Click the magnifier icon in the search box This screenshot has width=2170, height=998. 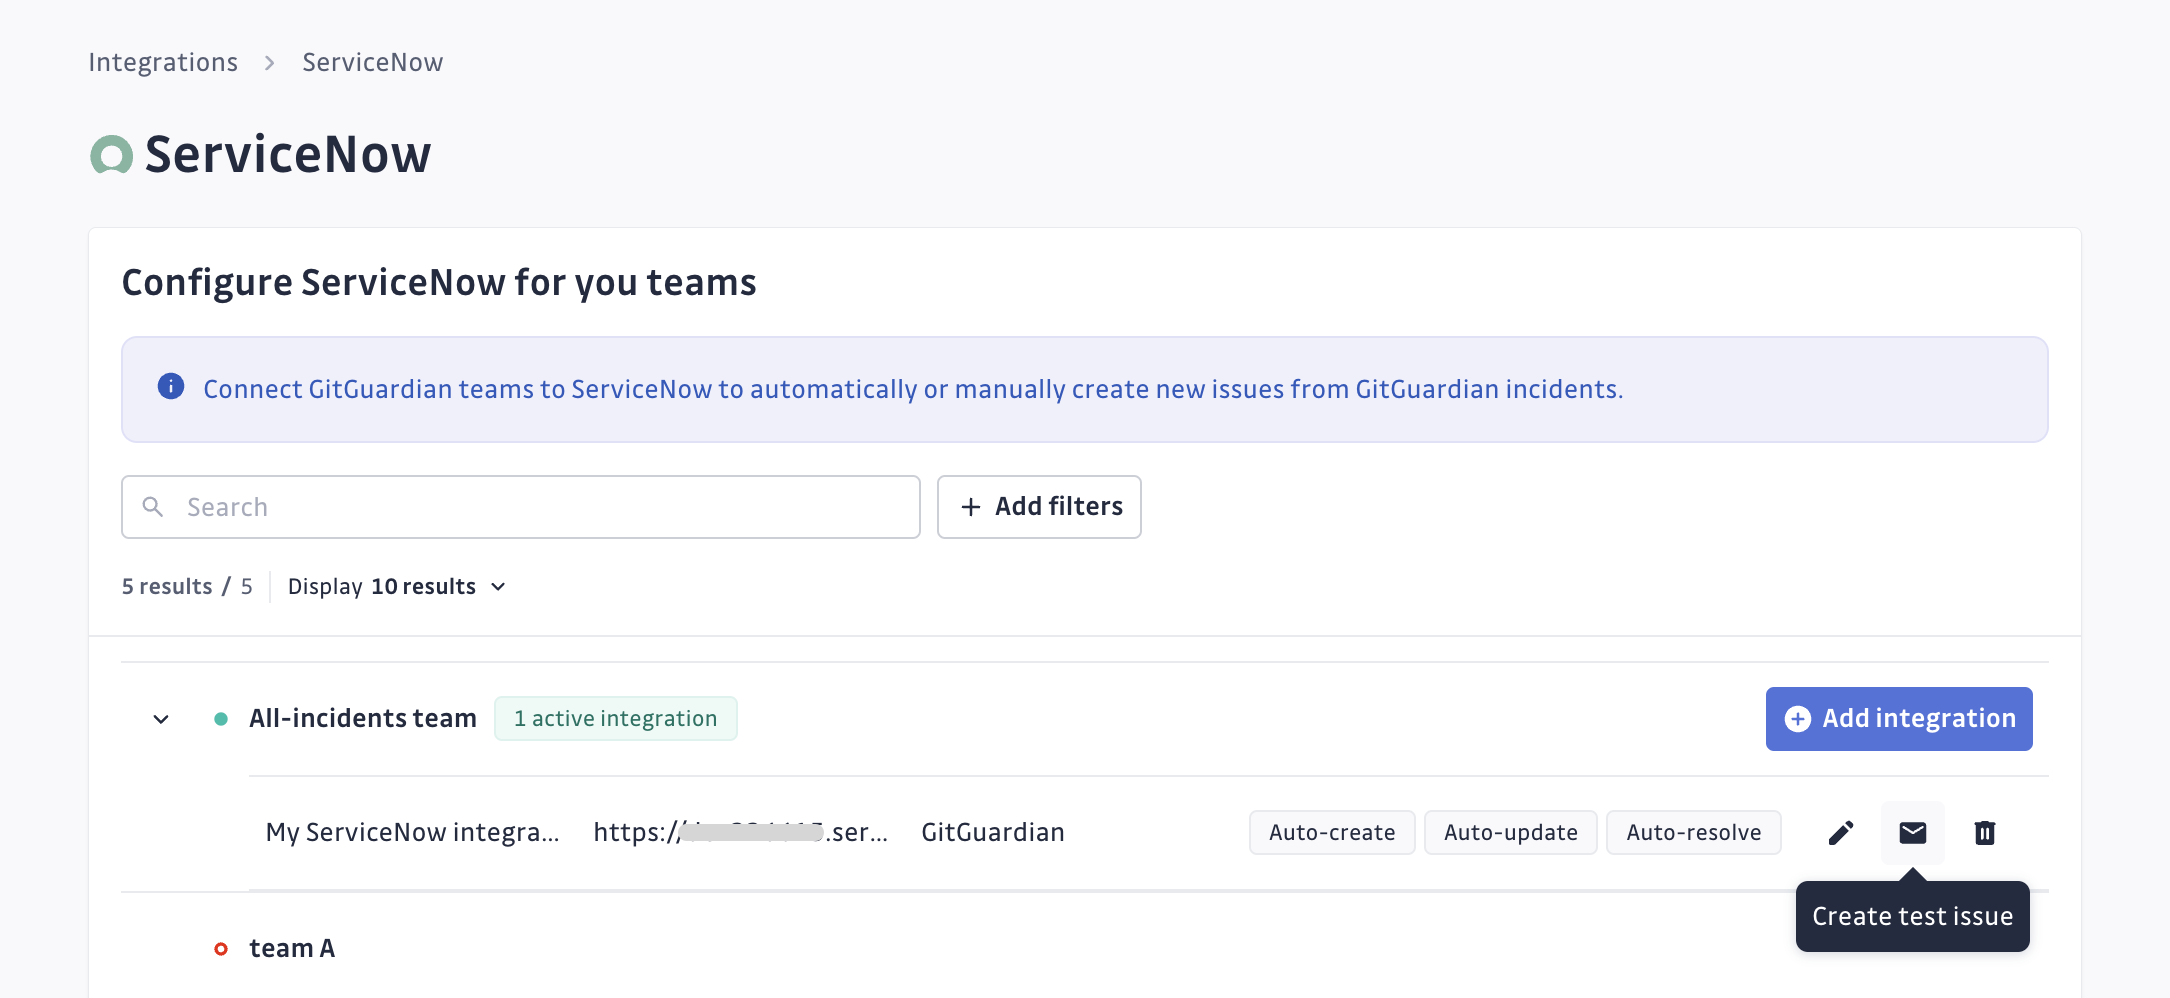tap(153, 506)
